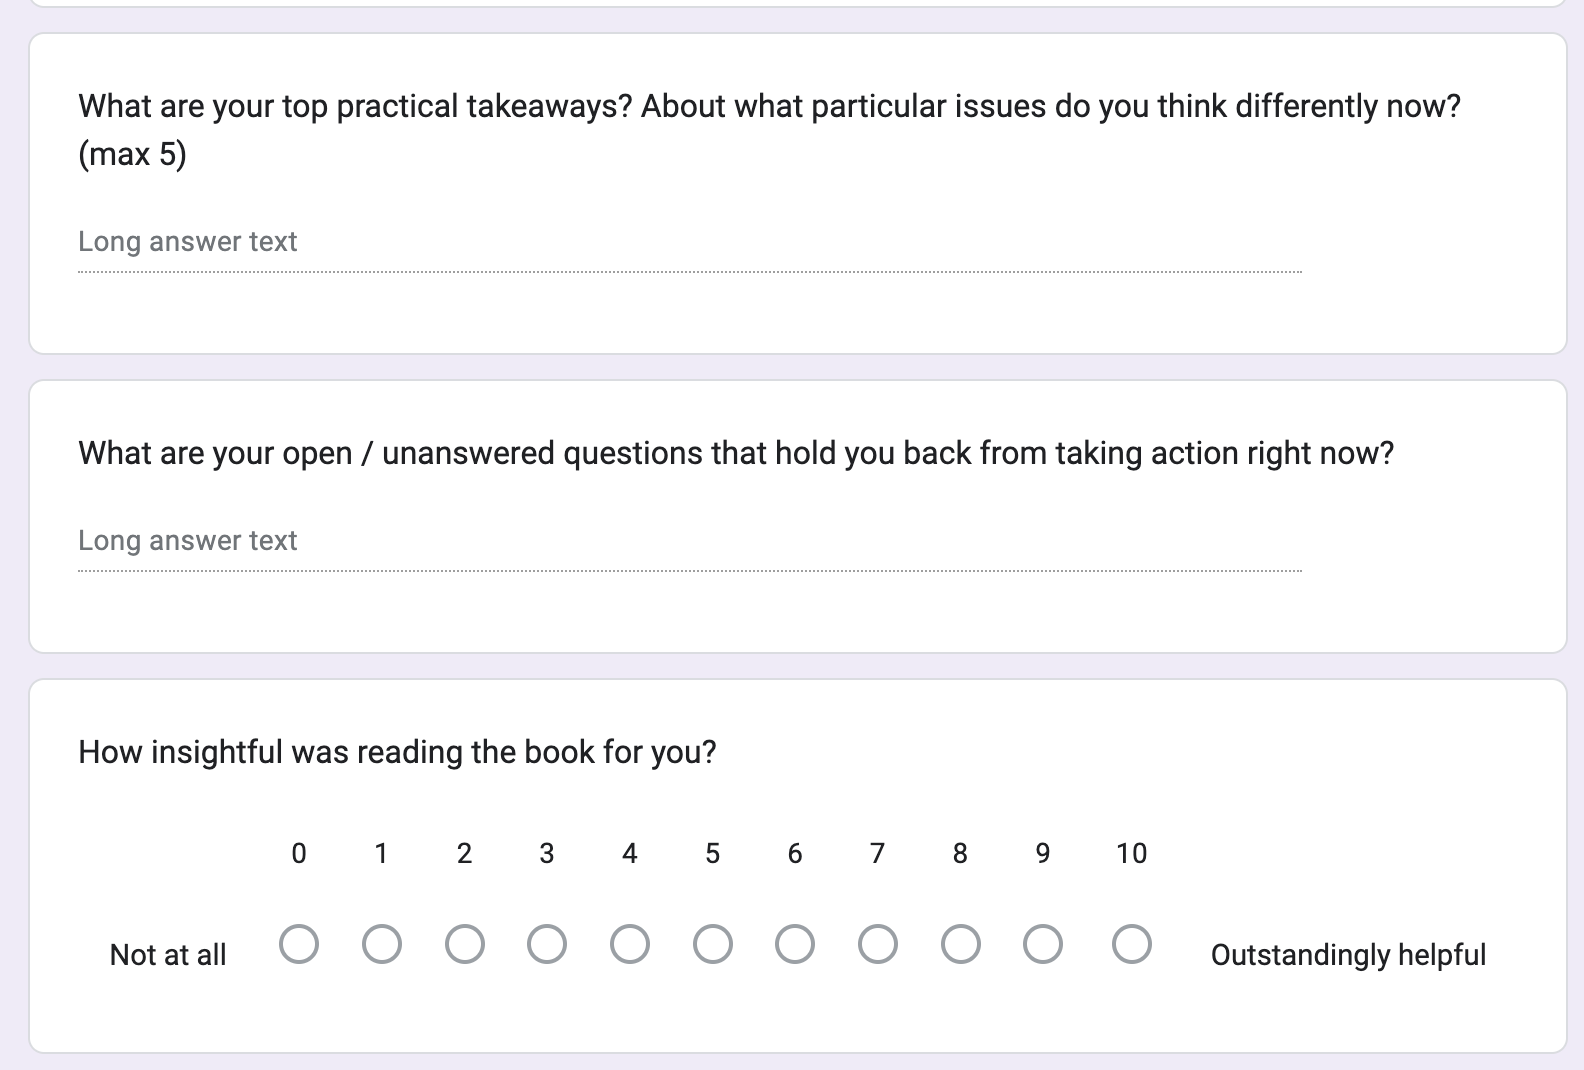Select rating 6 on the insightfulness question
1584x1070 pixels.
tap(795, 943)
